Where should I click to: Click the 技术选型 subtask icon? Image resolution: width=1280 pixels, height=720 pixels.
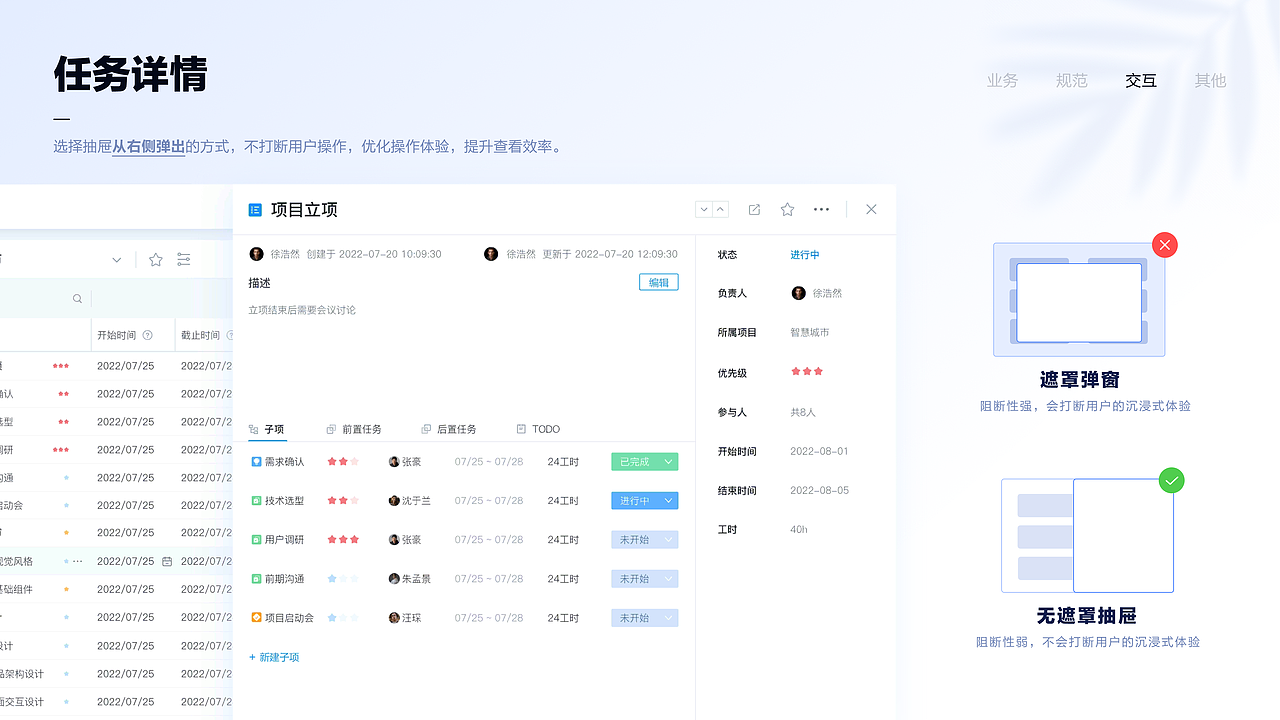click(256, 501)
